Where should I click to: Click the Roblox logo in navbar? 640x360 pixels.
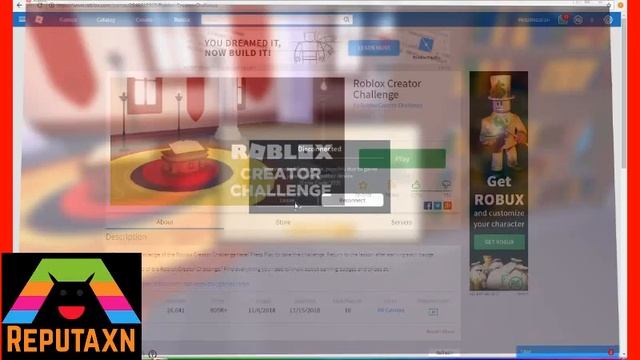(39, 20)
